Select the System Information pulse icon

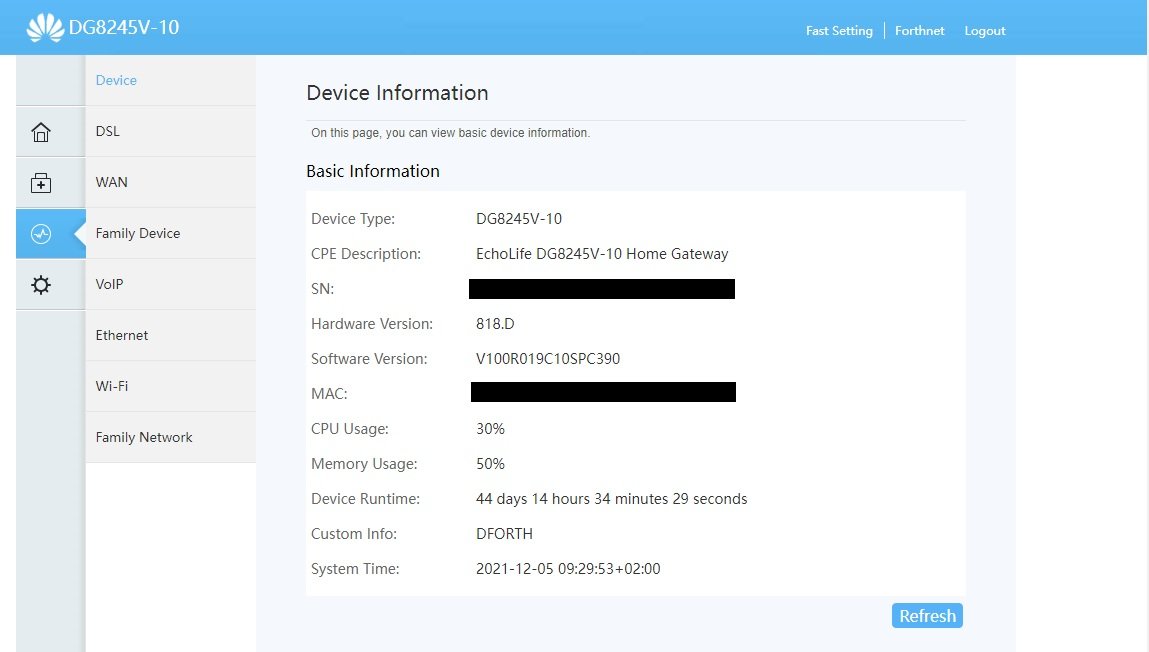click(x=41, y=234)
